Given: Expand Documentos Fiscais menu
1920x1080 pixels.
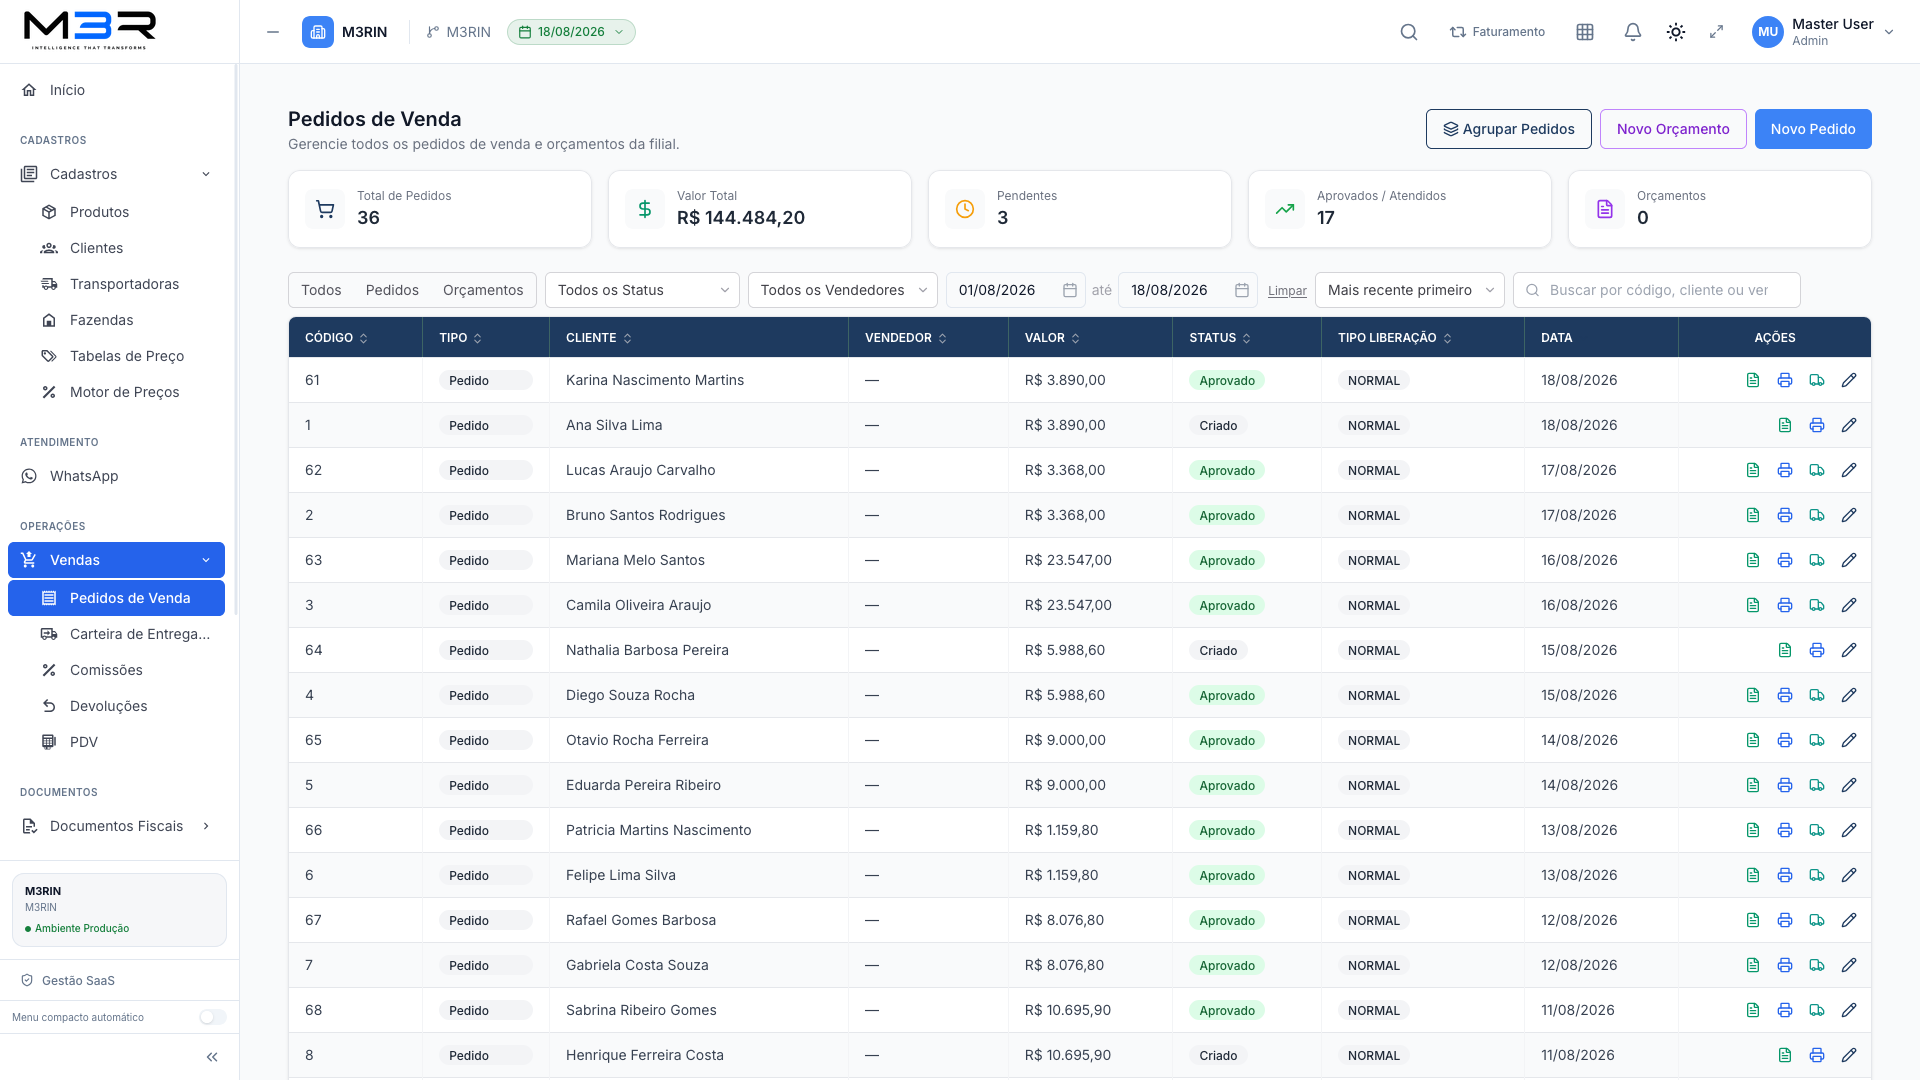Looking at the screenshot, I should click(x=119, y=826).
